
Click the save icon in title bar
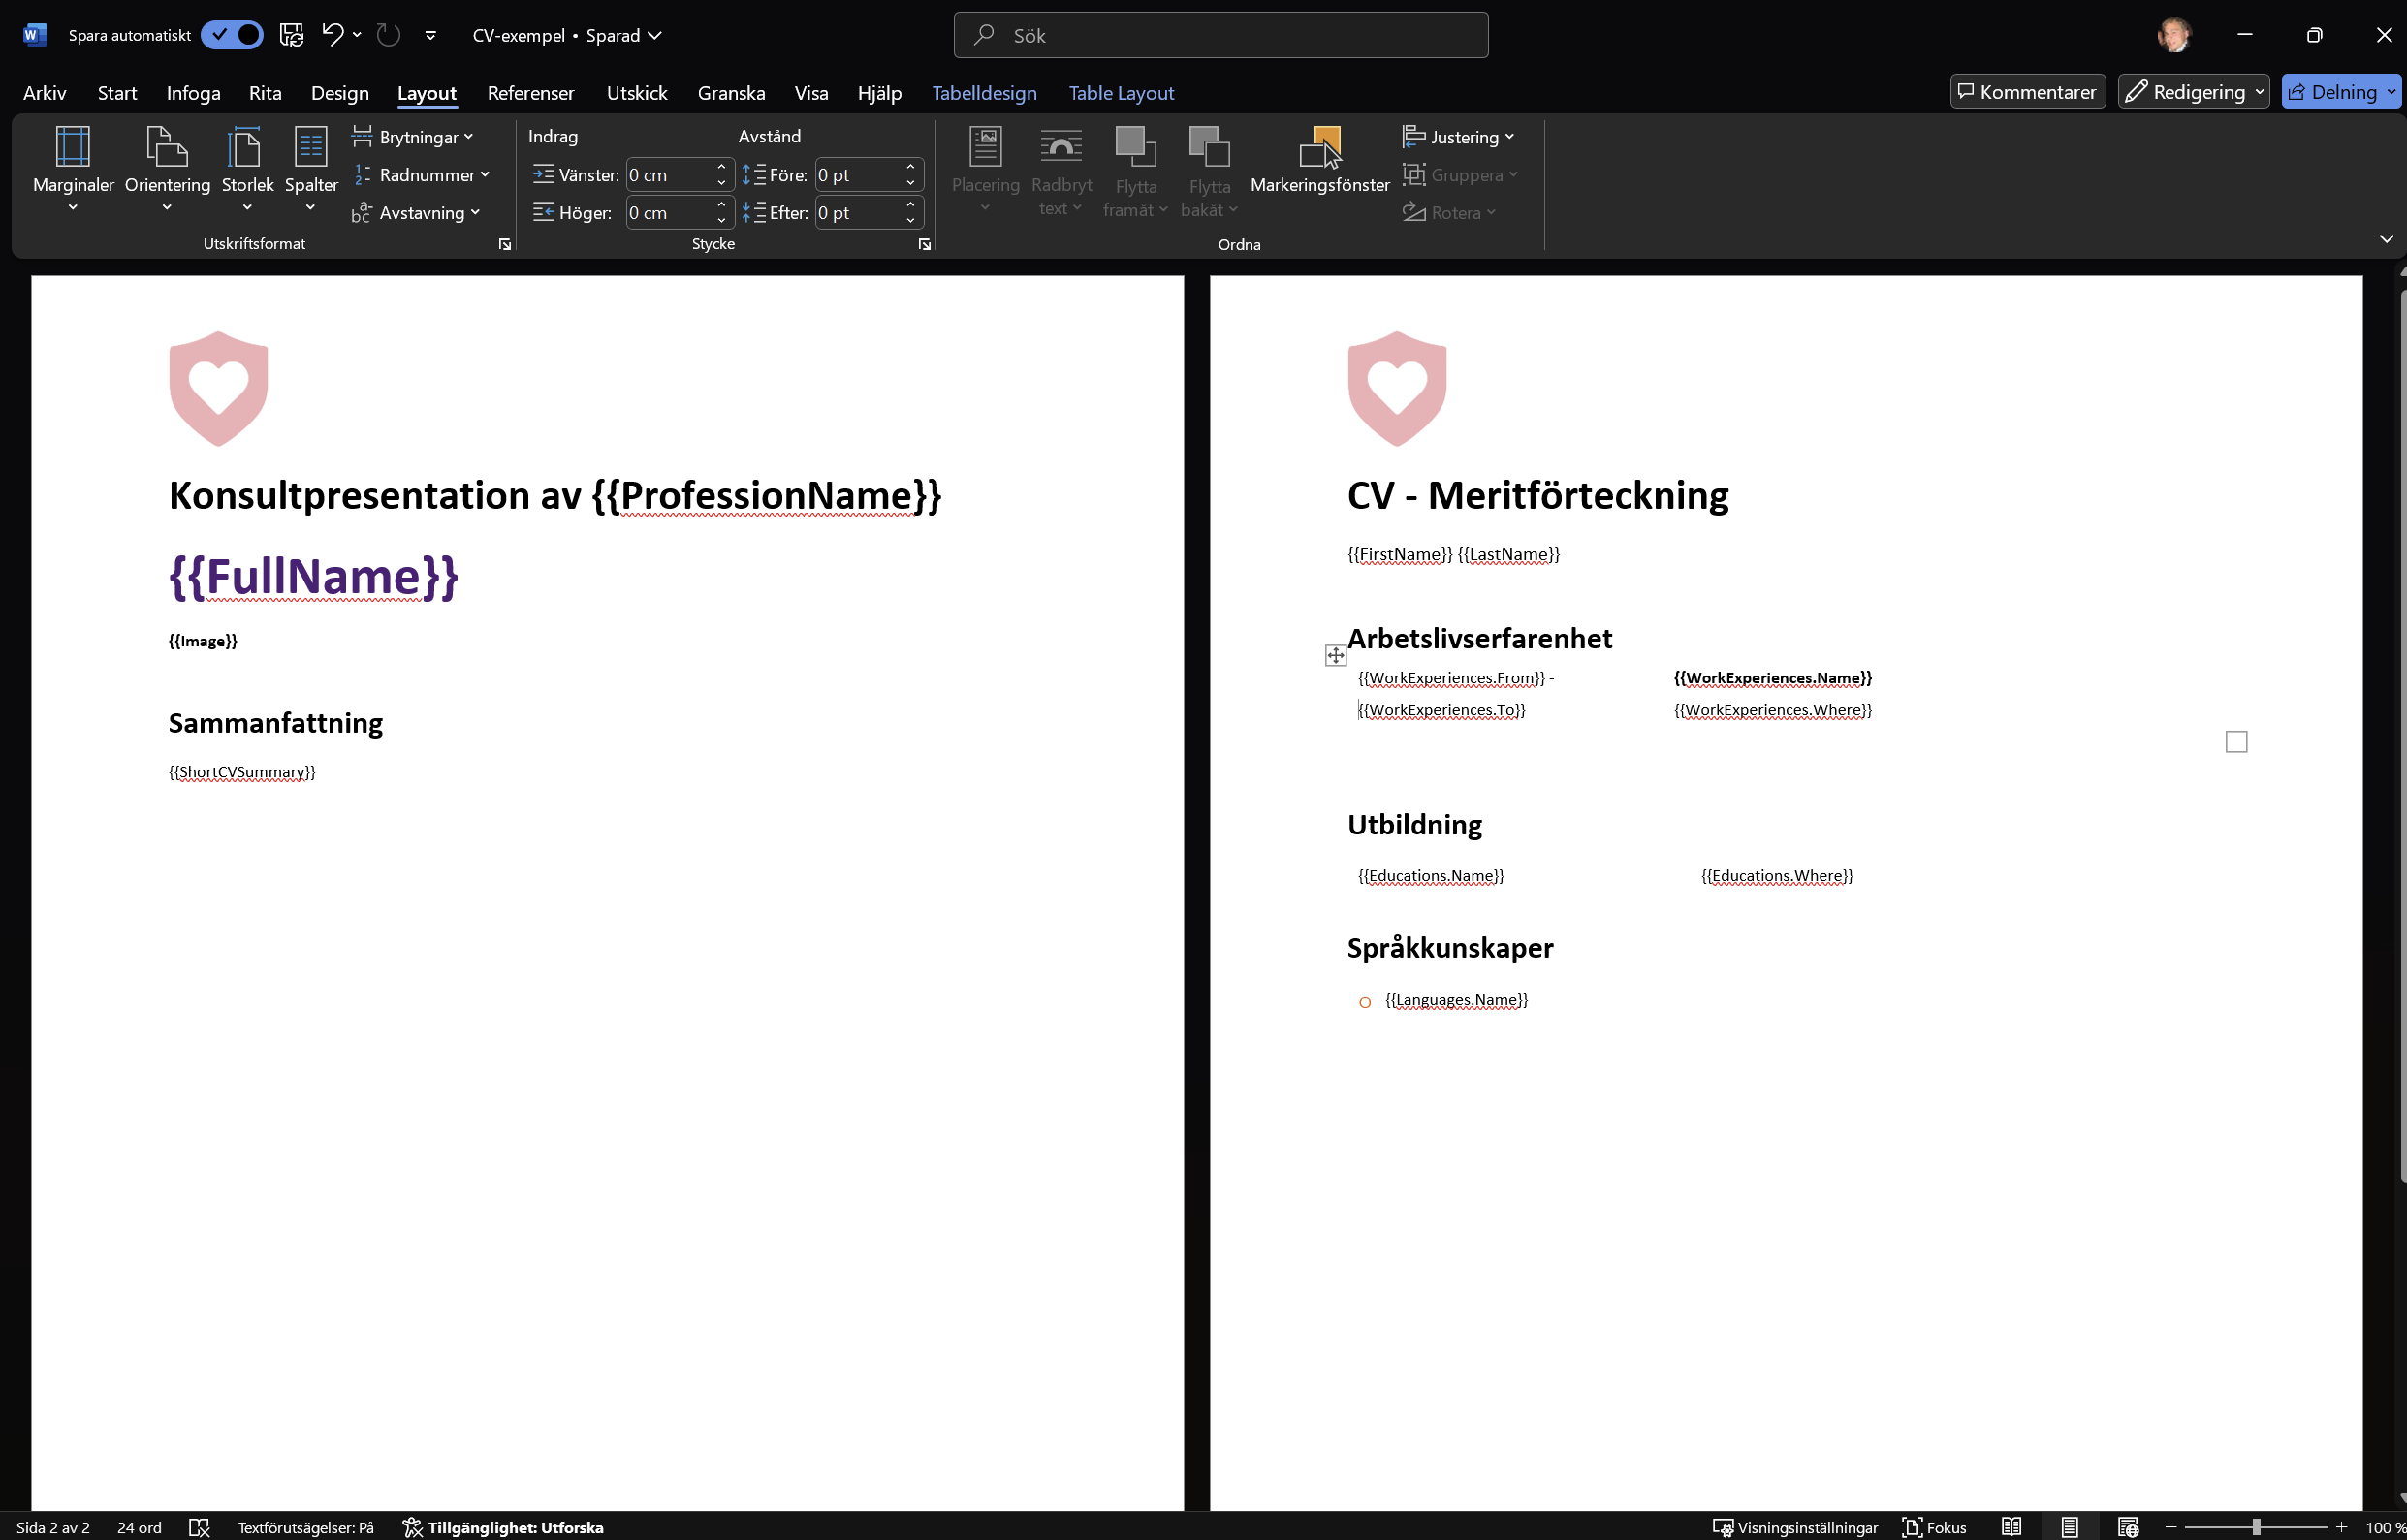pos(291,35)
